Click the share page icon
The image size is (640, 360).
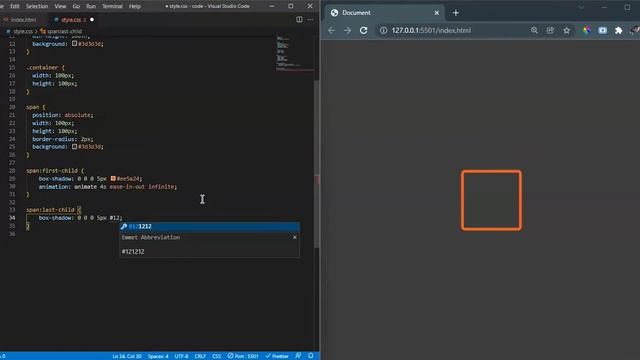click(x=550, y=30)
